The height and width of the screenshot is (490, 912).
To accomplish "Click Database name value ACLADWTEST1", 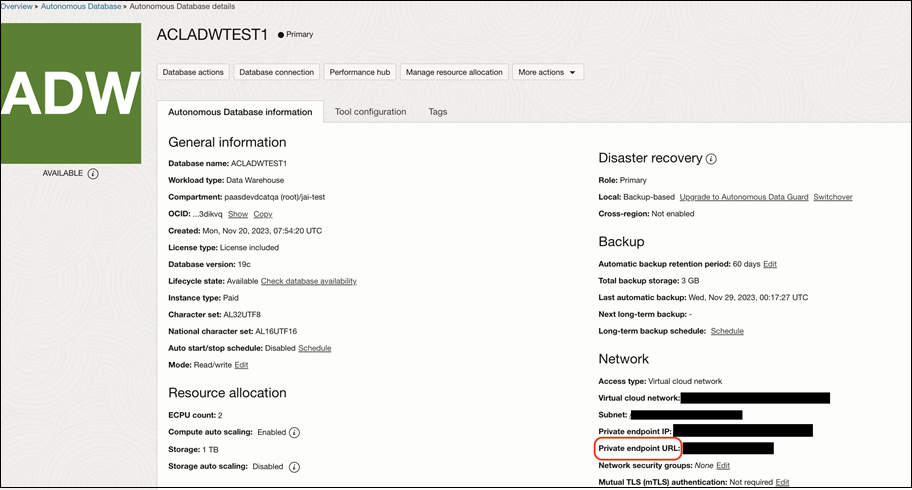I will point(259,164).
